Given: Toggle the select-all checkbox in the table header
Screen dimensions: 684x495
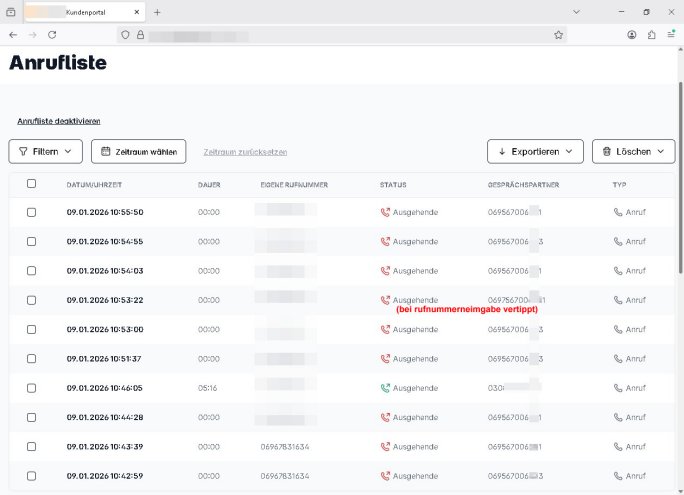Looking at the screenshot, I should click(x=31, y=184).
